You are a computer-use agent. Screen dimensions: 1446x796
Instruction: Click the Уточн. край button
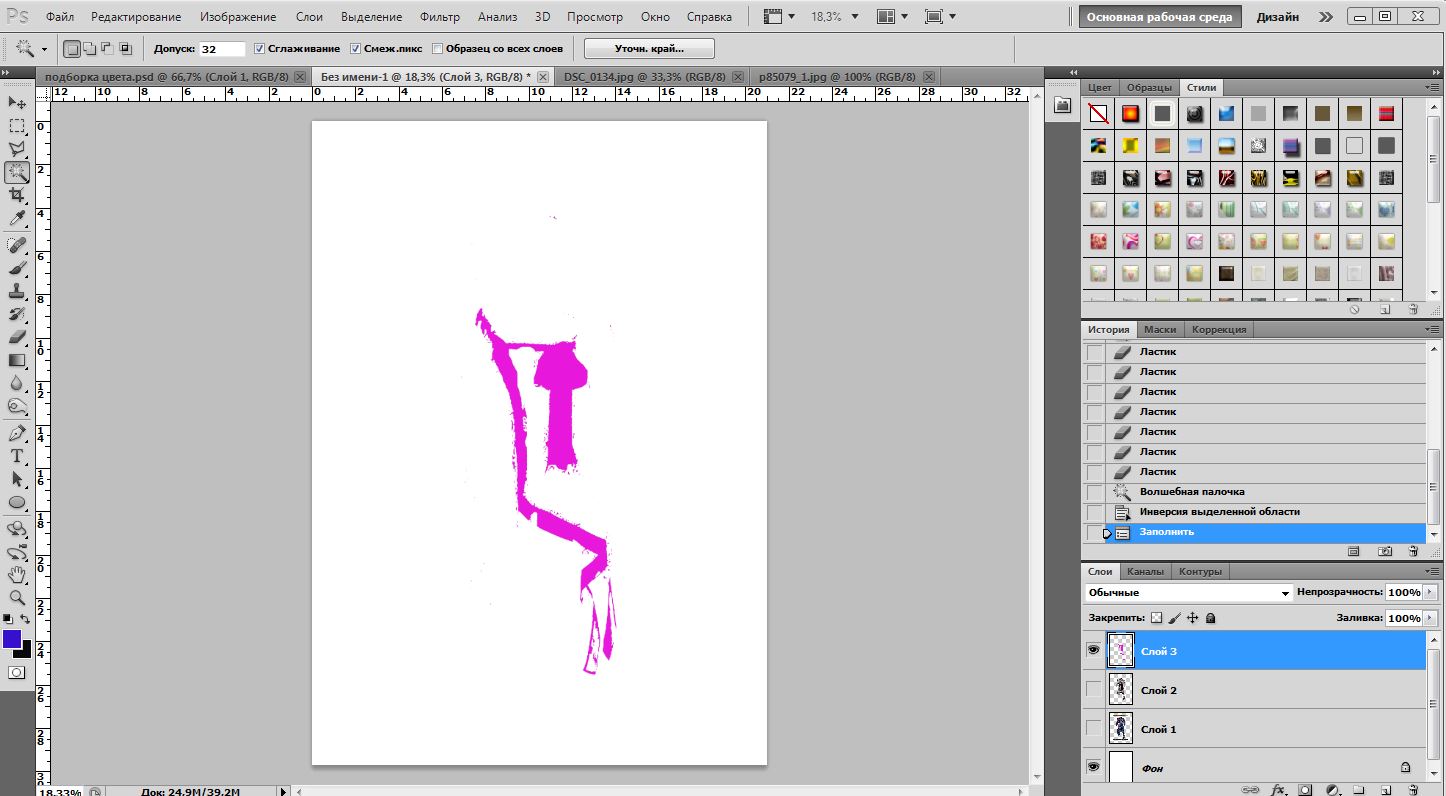[648, 48]
